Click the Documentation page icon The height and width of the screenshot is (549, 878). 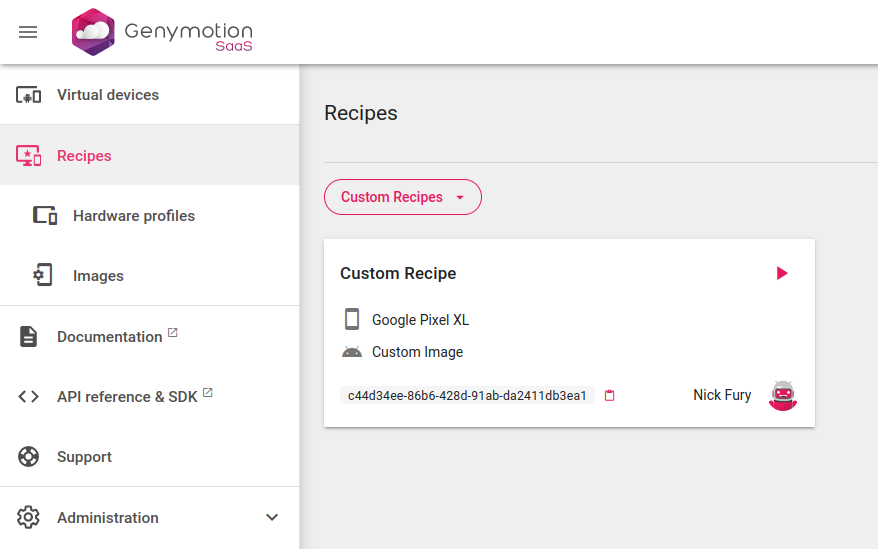coord(29,336)
